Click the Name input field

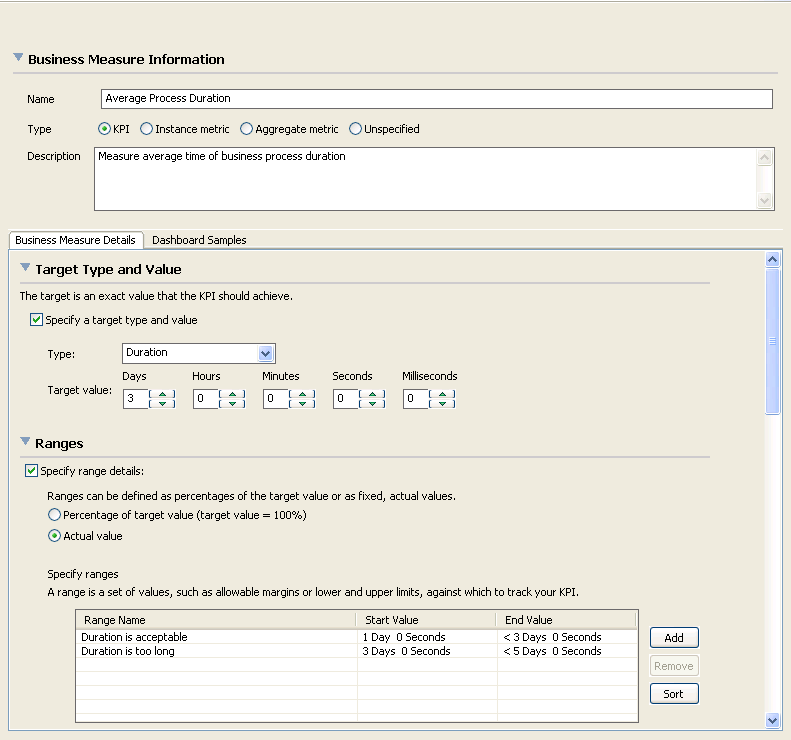(x=437, y=99)
